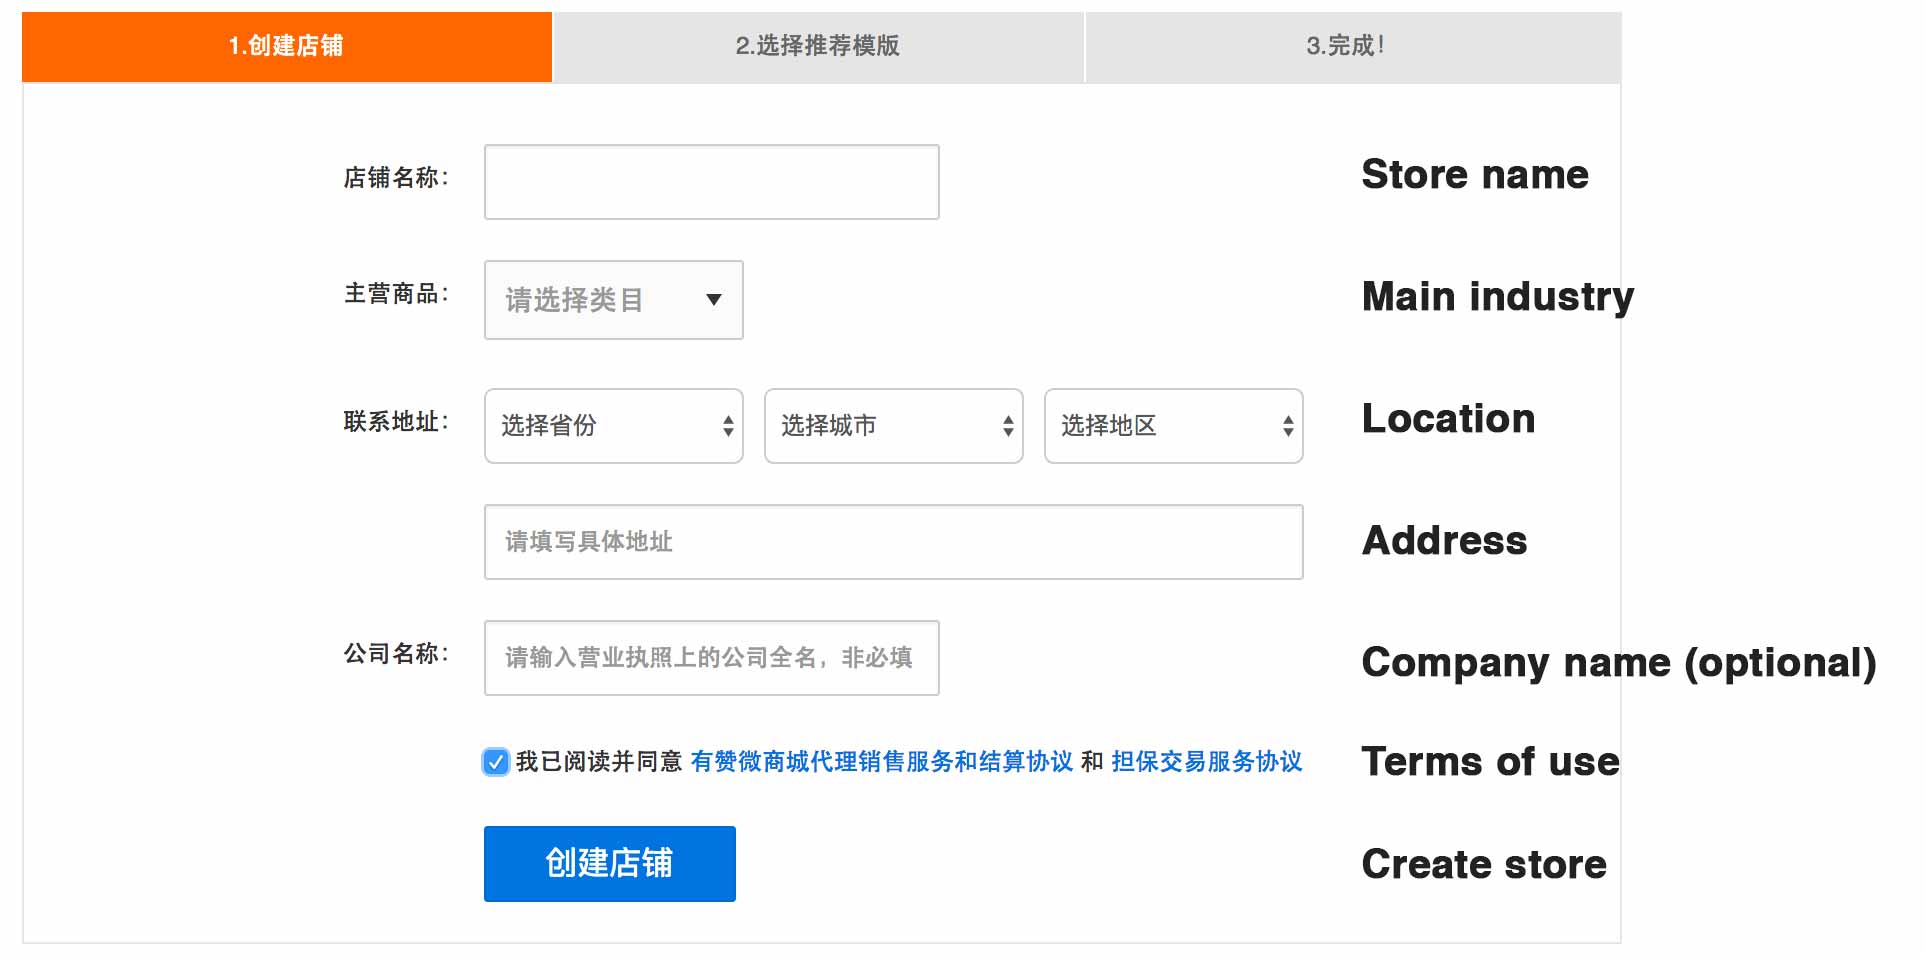Screen dimensions: 1925x958
Task: Expand the 选择城市 city dropdown
Action: 894,426
